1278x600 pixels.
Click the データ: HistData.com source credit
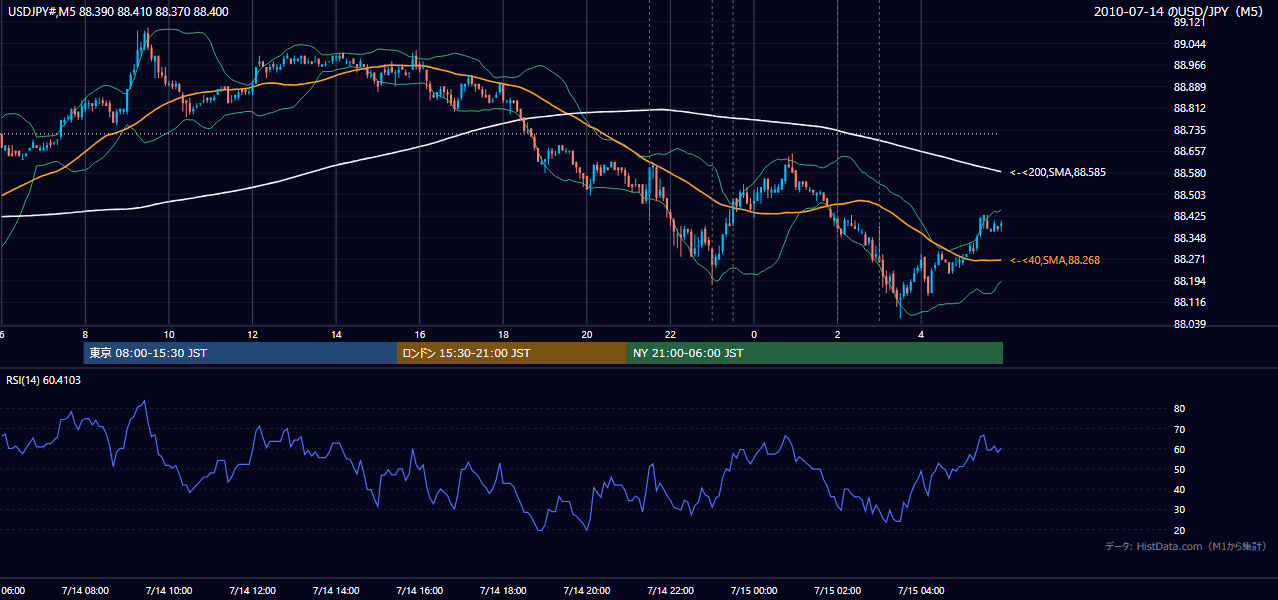(x=1186, y=547)
